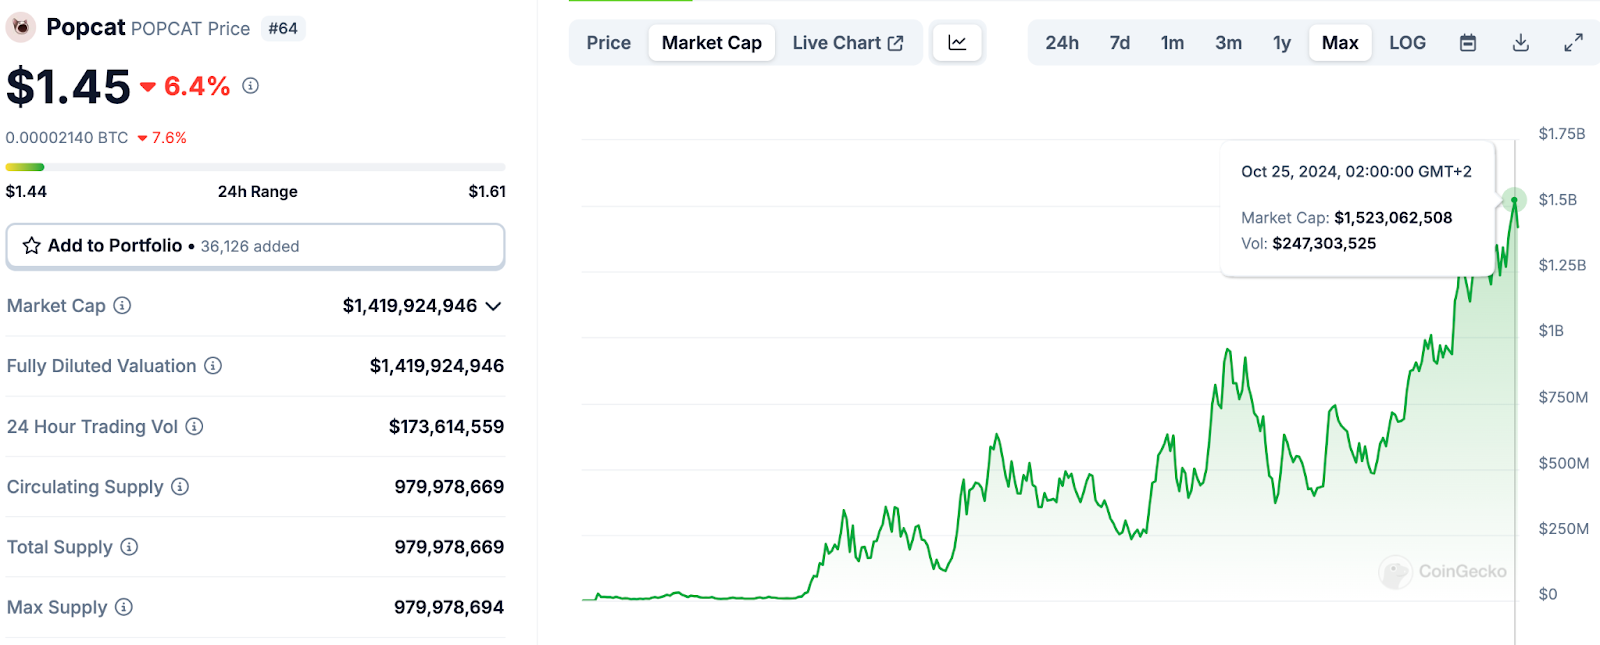Click Circulating Supply value 979,978,669
1600x645 pixels.
point(449,487)
